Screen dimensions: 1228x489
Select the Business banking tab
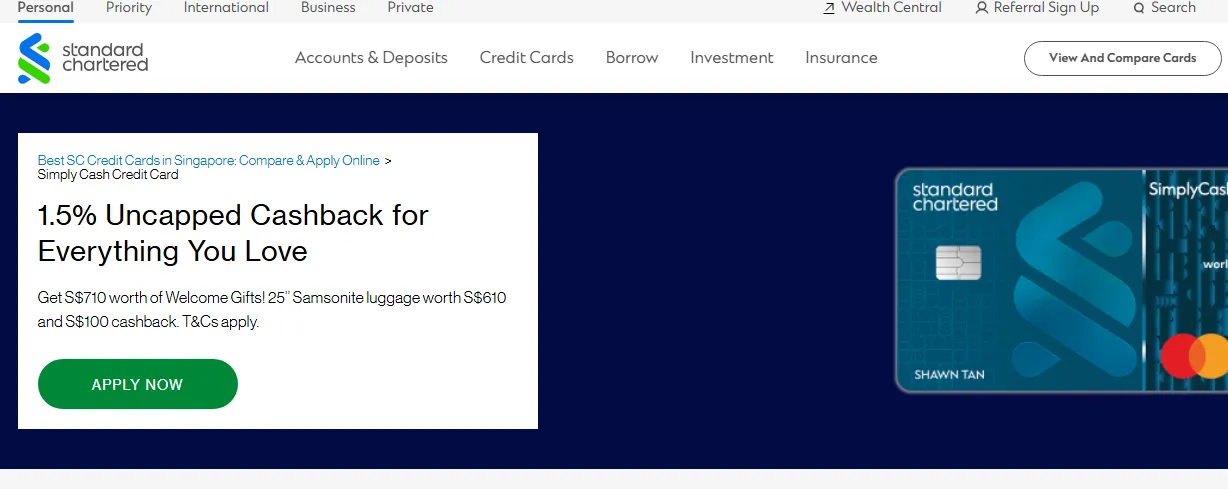coord(328,8)
